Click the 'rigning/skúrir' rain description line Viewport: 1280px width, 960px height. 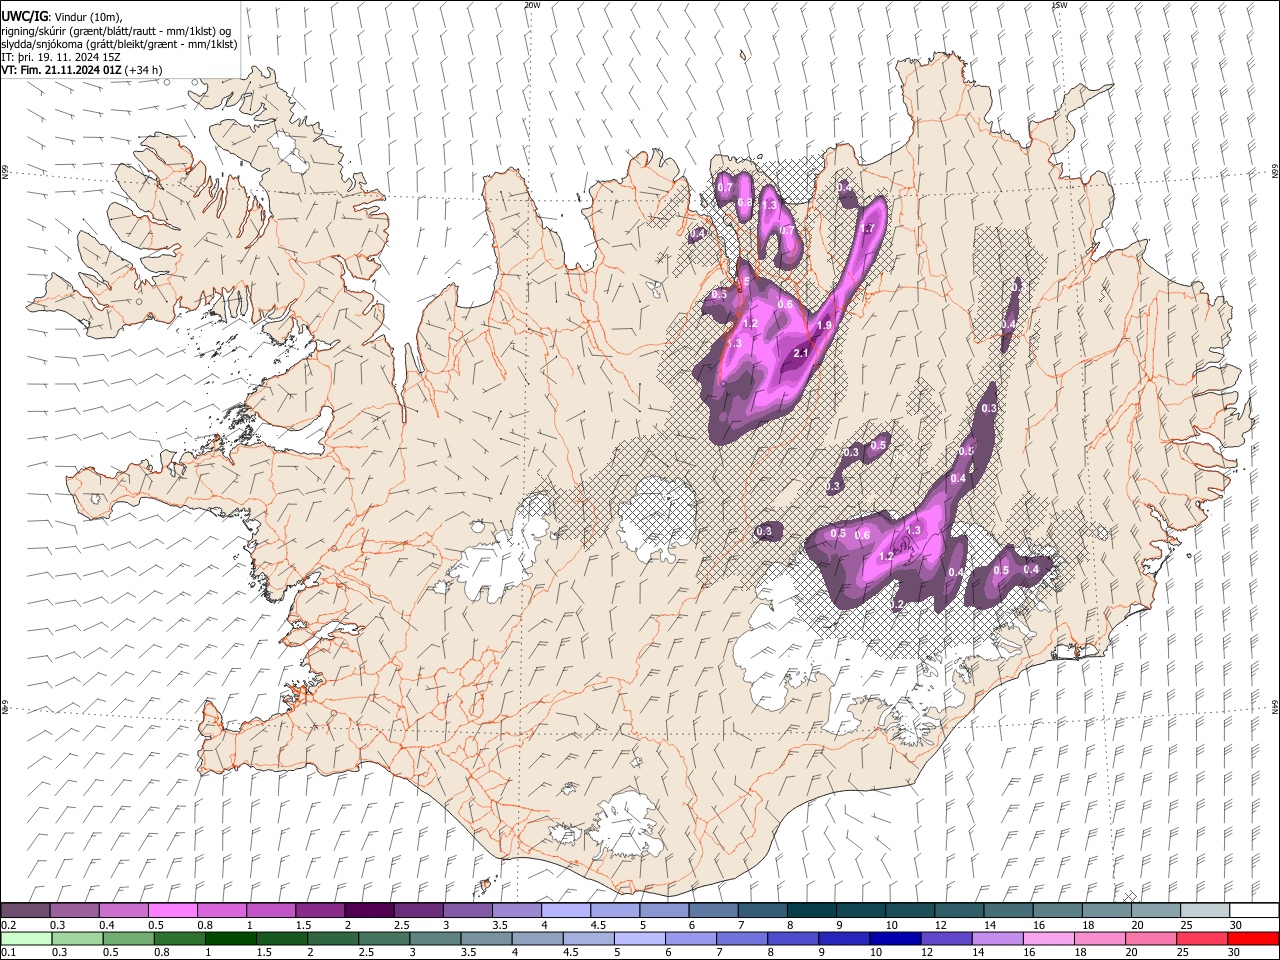[116, 31]
